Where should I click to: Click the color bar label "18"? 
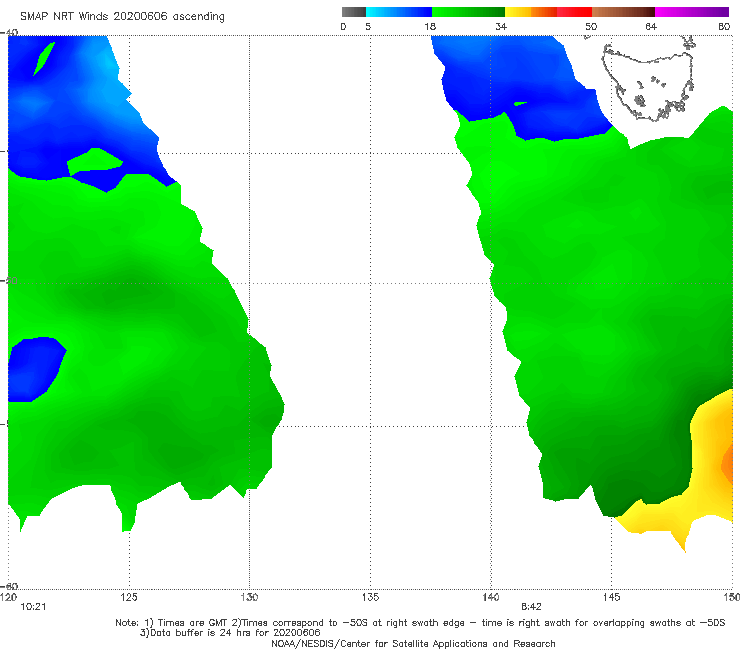pyautogui.click(x=430, y=26)
